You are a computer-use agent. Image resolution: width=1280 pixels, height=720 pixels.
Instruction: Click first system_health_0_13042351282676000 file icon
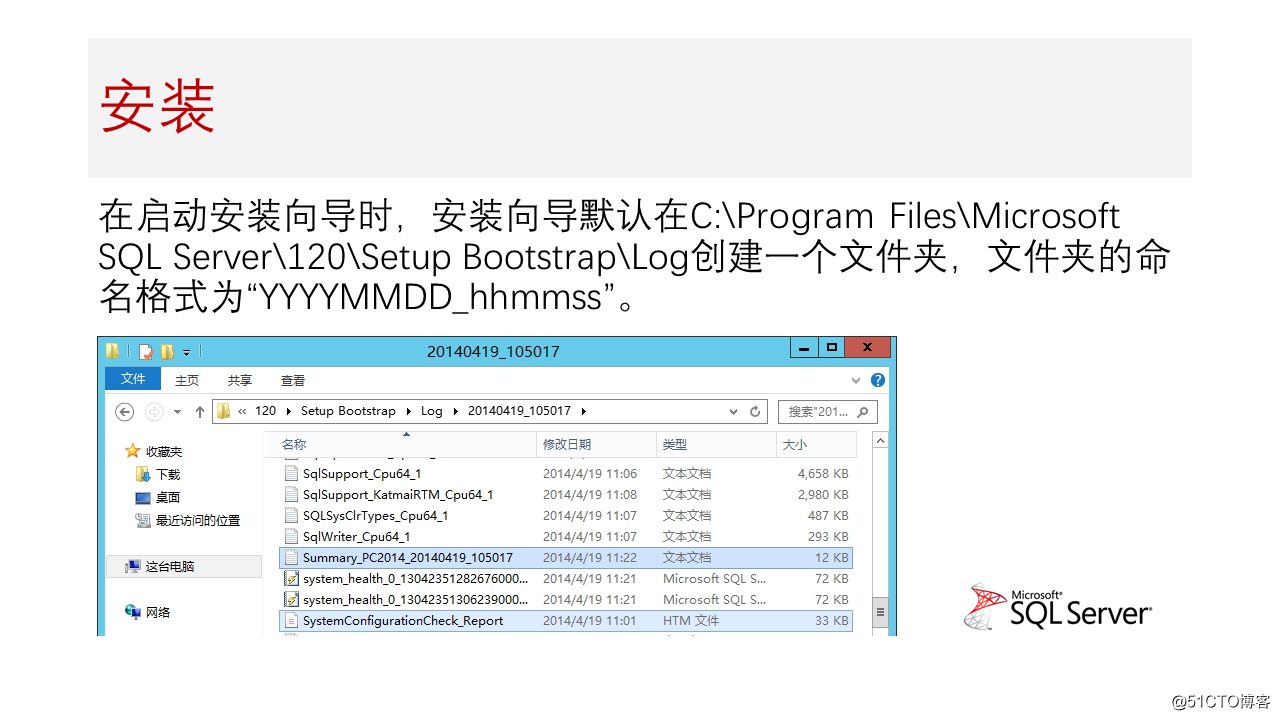point(292,578)
